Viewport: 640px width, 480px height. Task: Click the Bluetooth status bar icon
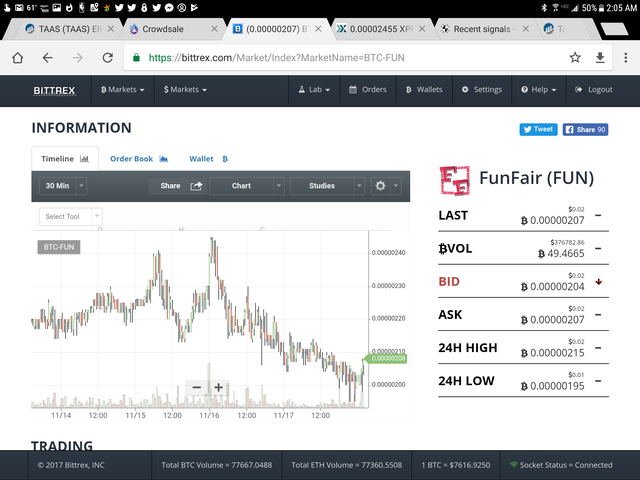pyautogui.click(x=544, y=7)
